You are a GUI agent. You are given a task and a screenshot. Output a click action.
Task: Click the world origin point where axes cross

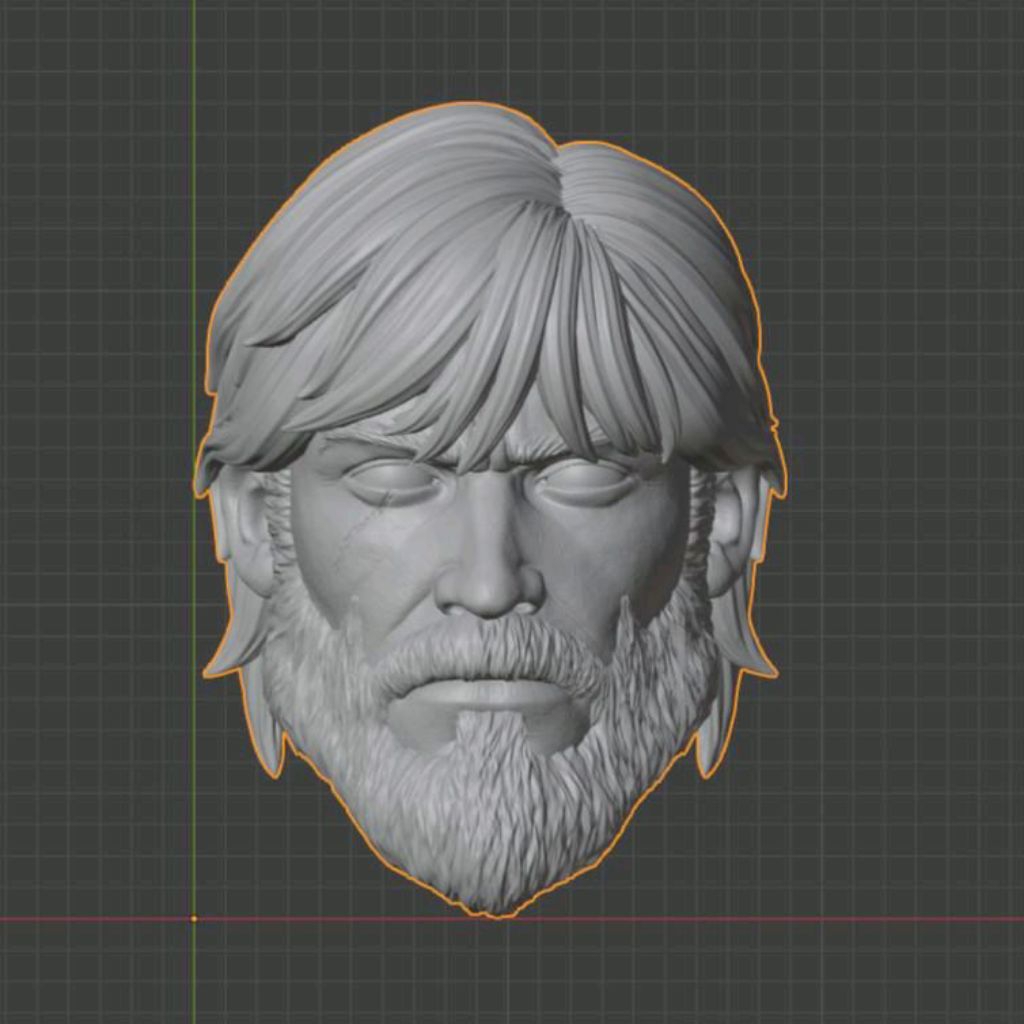coord(194,918)
